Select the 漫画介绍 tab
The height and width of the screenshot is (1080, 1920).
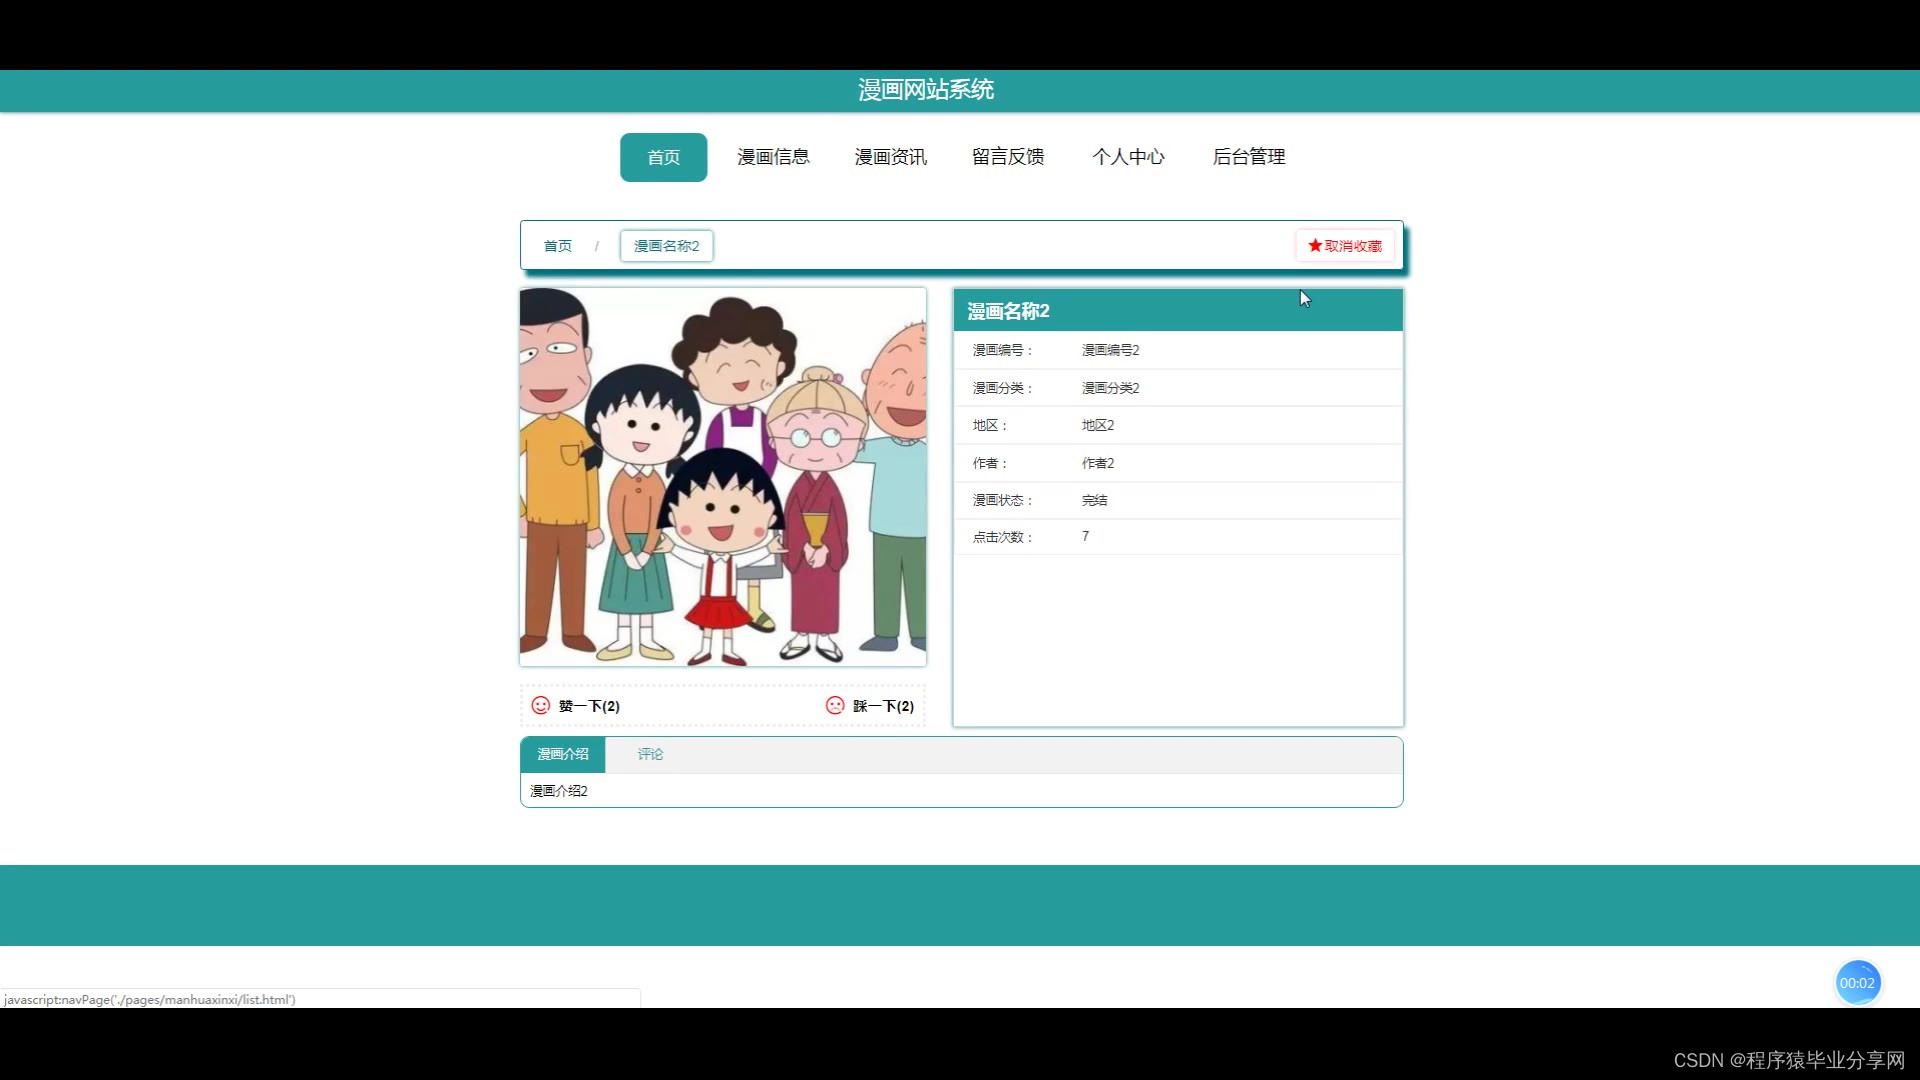coord(562,754)
